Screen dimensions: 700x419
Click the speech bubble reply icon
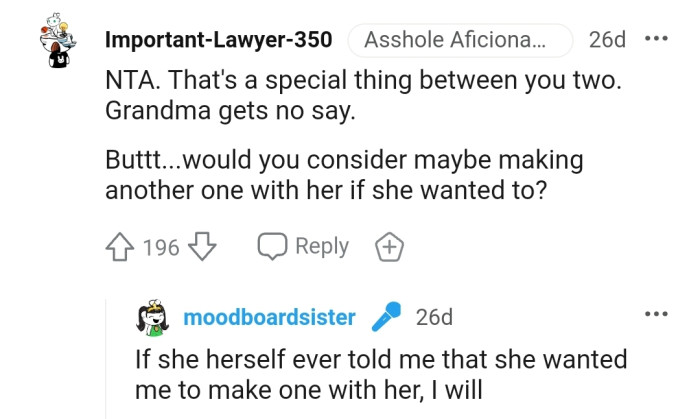pyautogui.click(x=272, y=247)
